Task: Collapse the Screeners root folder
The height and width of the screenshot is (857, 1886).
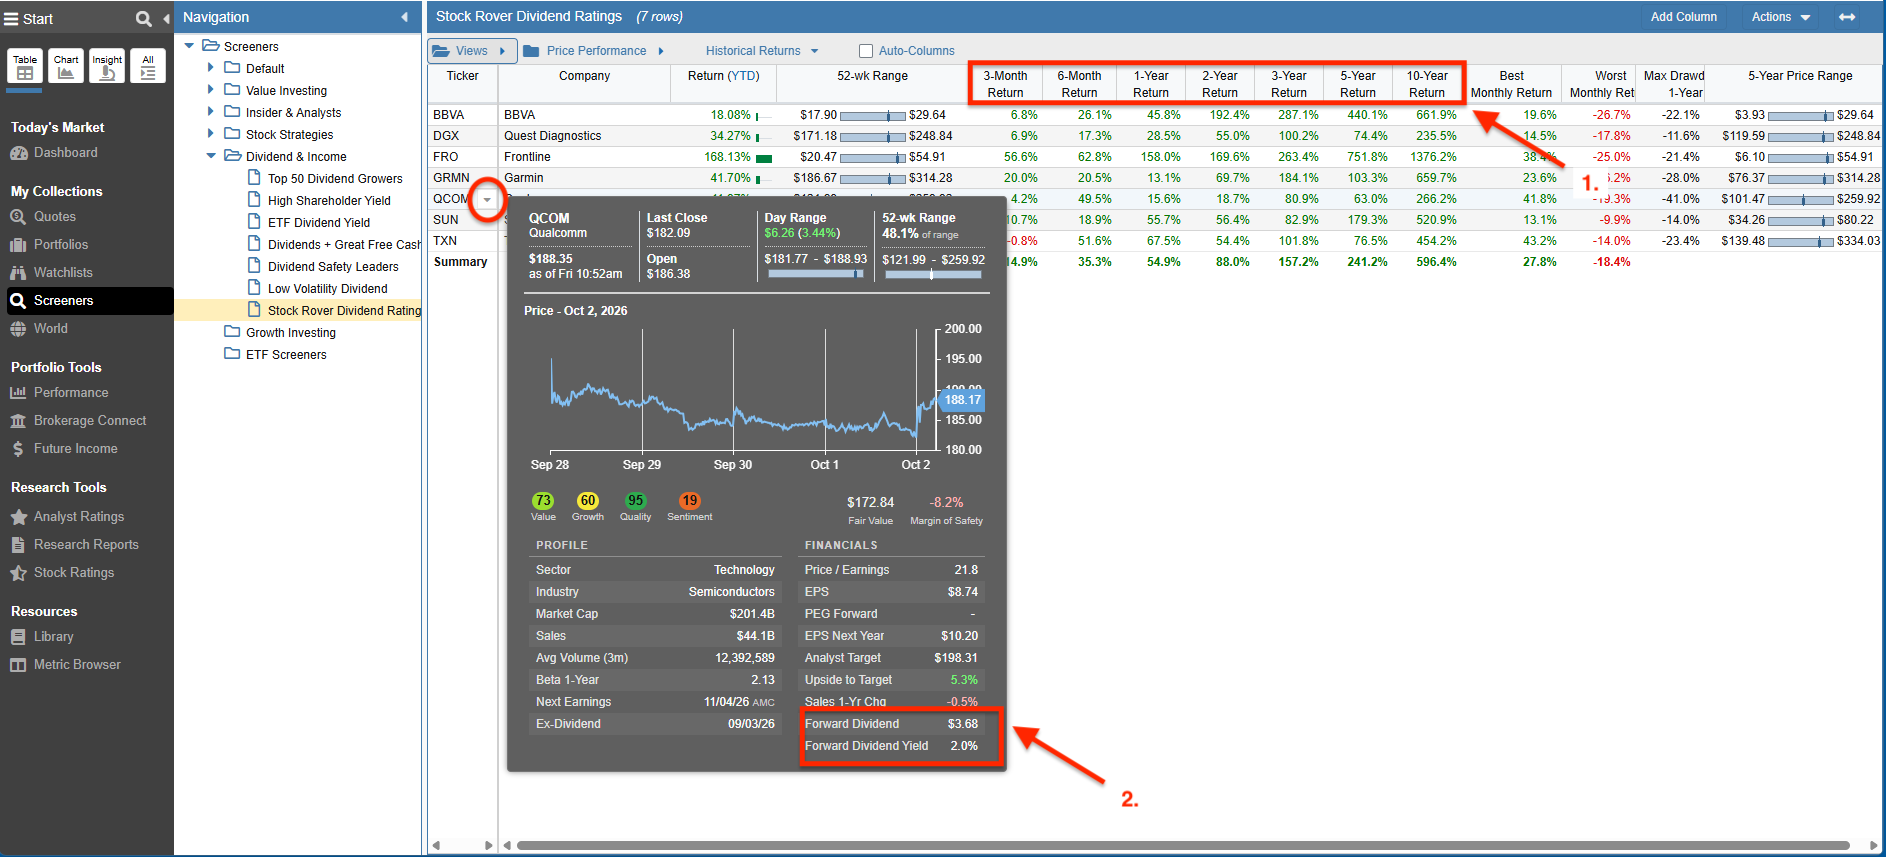Action: point(189,46)
